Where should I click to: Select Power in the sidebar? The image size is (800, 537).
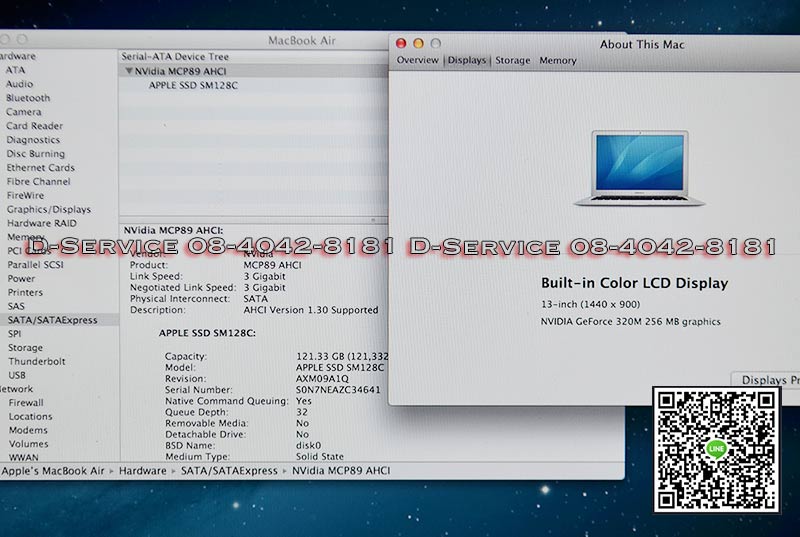click(x=21, y=278)
